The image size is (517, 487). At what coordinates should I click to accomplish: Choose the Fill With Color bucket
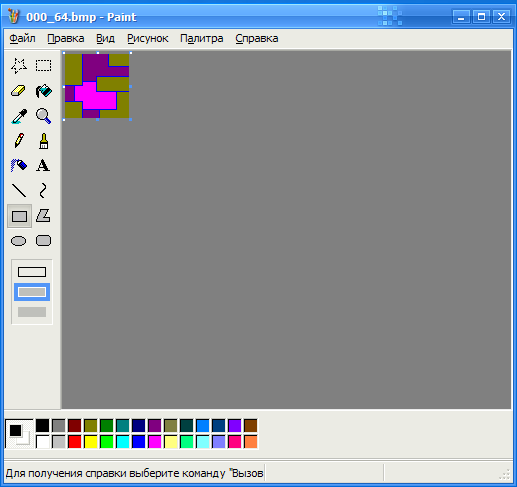(44, 91)
